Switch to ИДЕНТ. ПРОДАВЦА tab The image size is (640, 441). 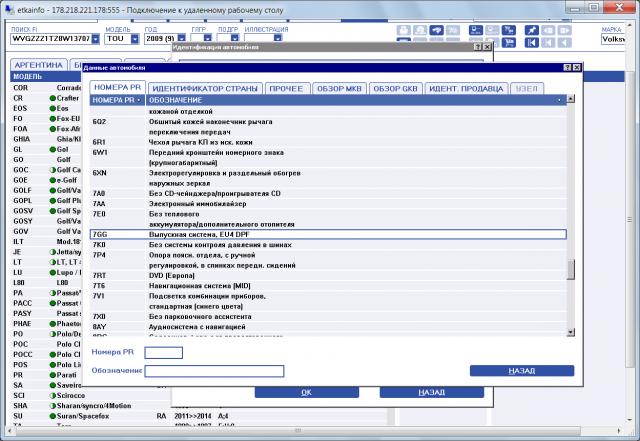[x=466, y=89]
